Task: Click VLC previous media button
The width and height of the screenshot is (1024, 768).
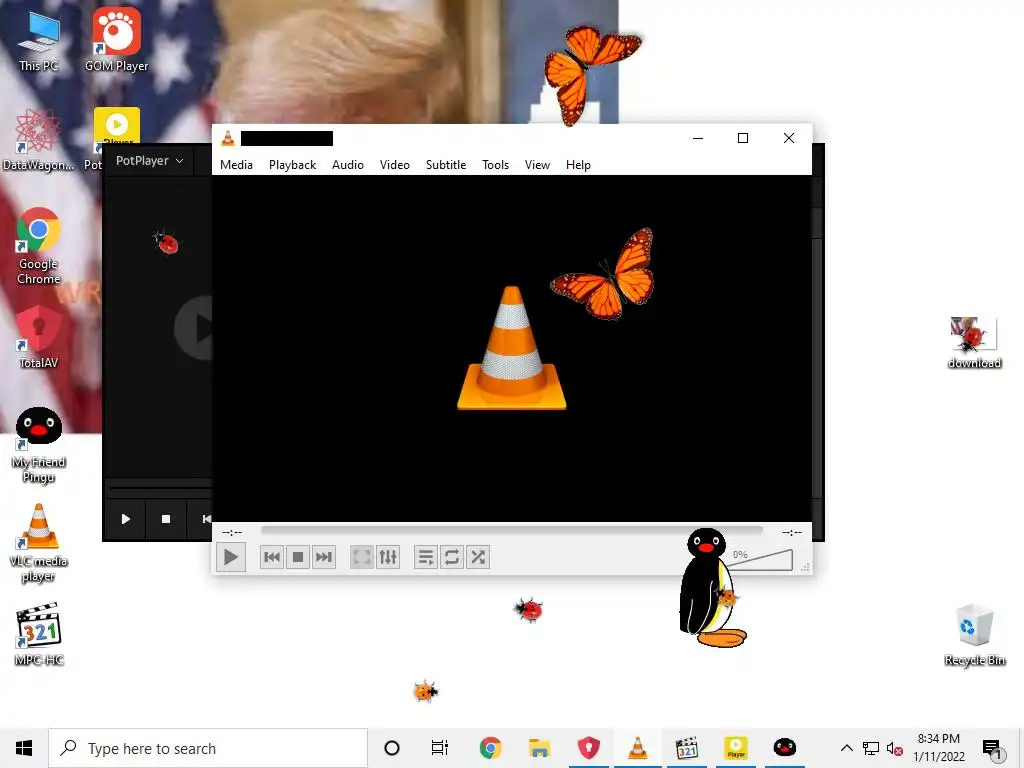Action: click(272, 557)
